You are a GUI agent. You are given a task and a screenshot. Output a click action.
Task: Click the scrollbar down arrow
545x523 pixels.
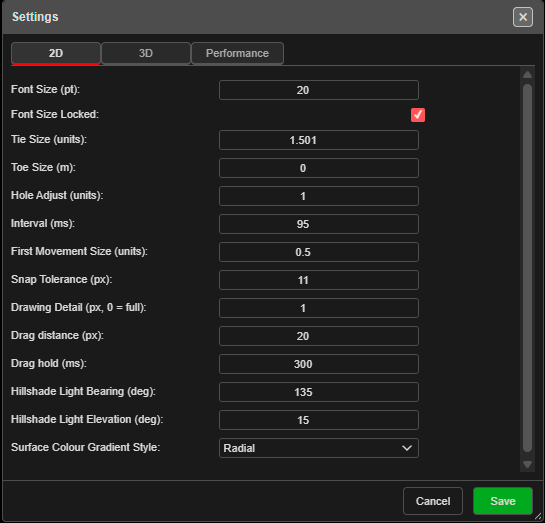click(527, 465)
